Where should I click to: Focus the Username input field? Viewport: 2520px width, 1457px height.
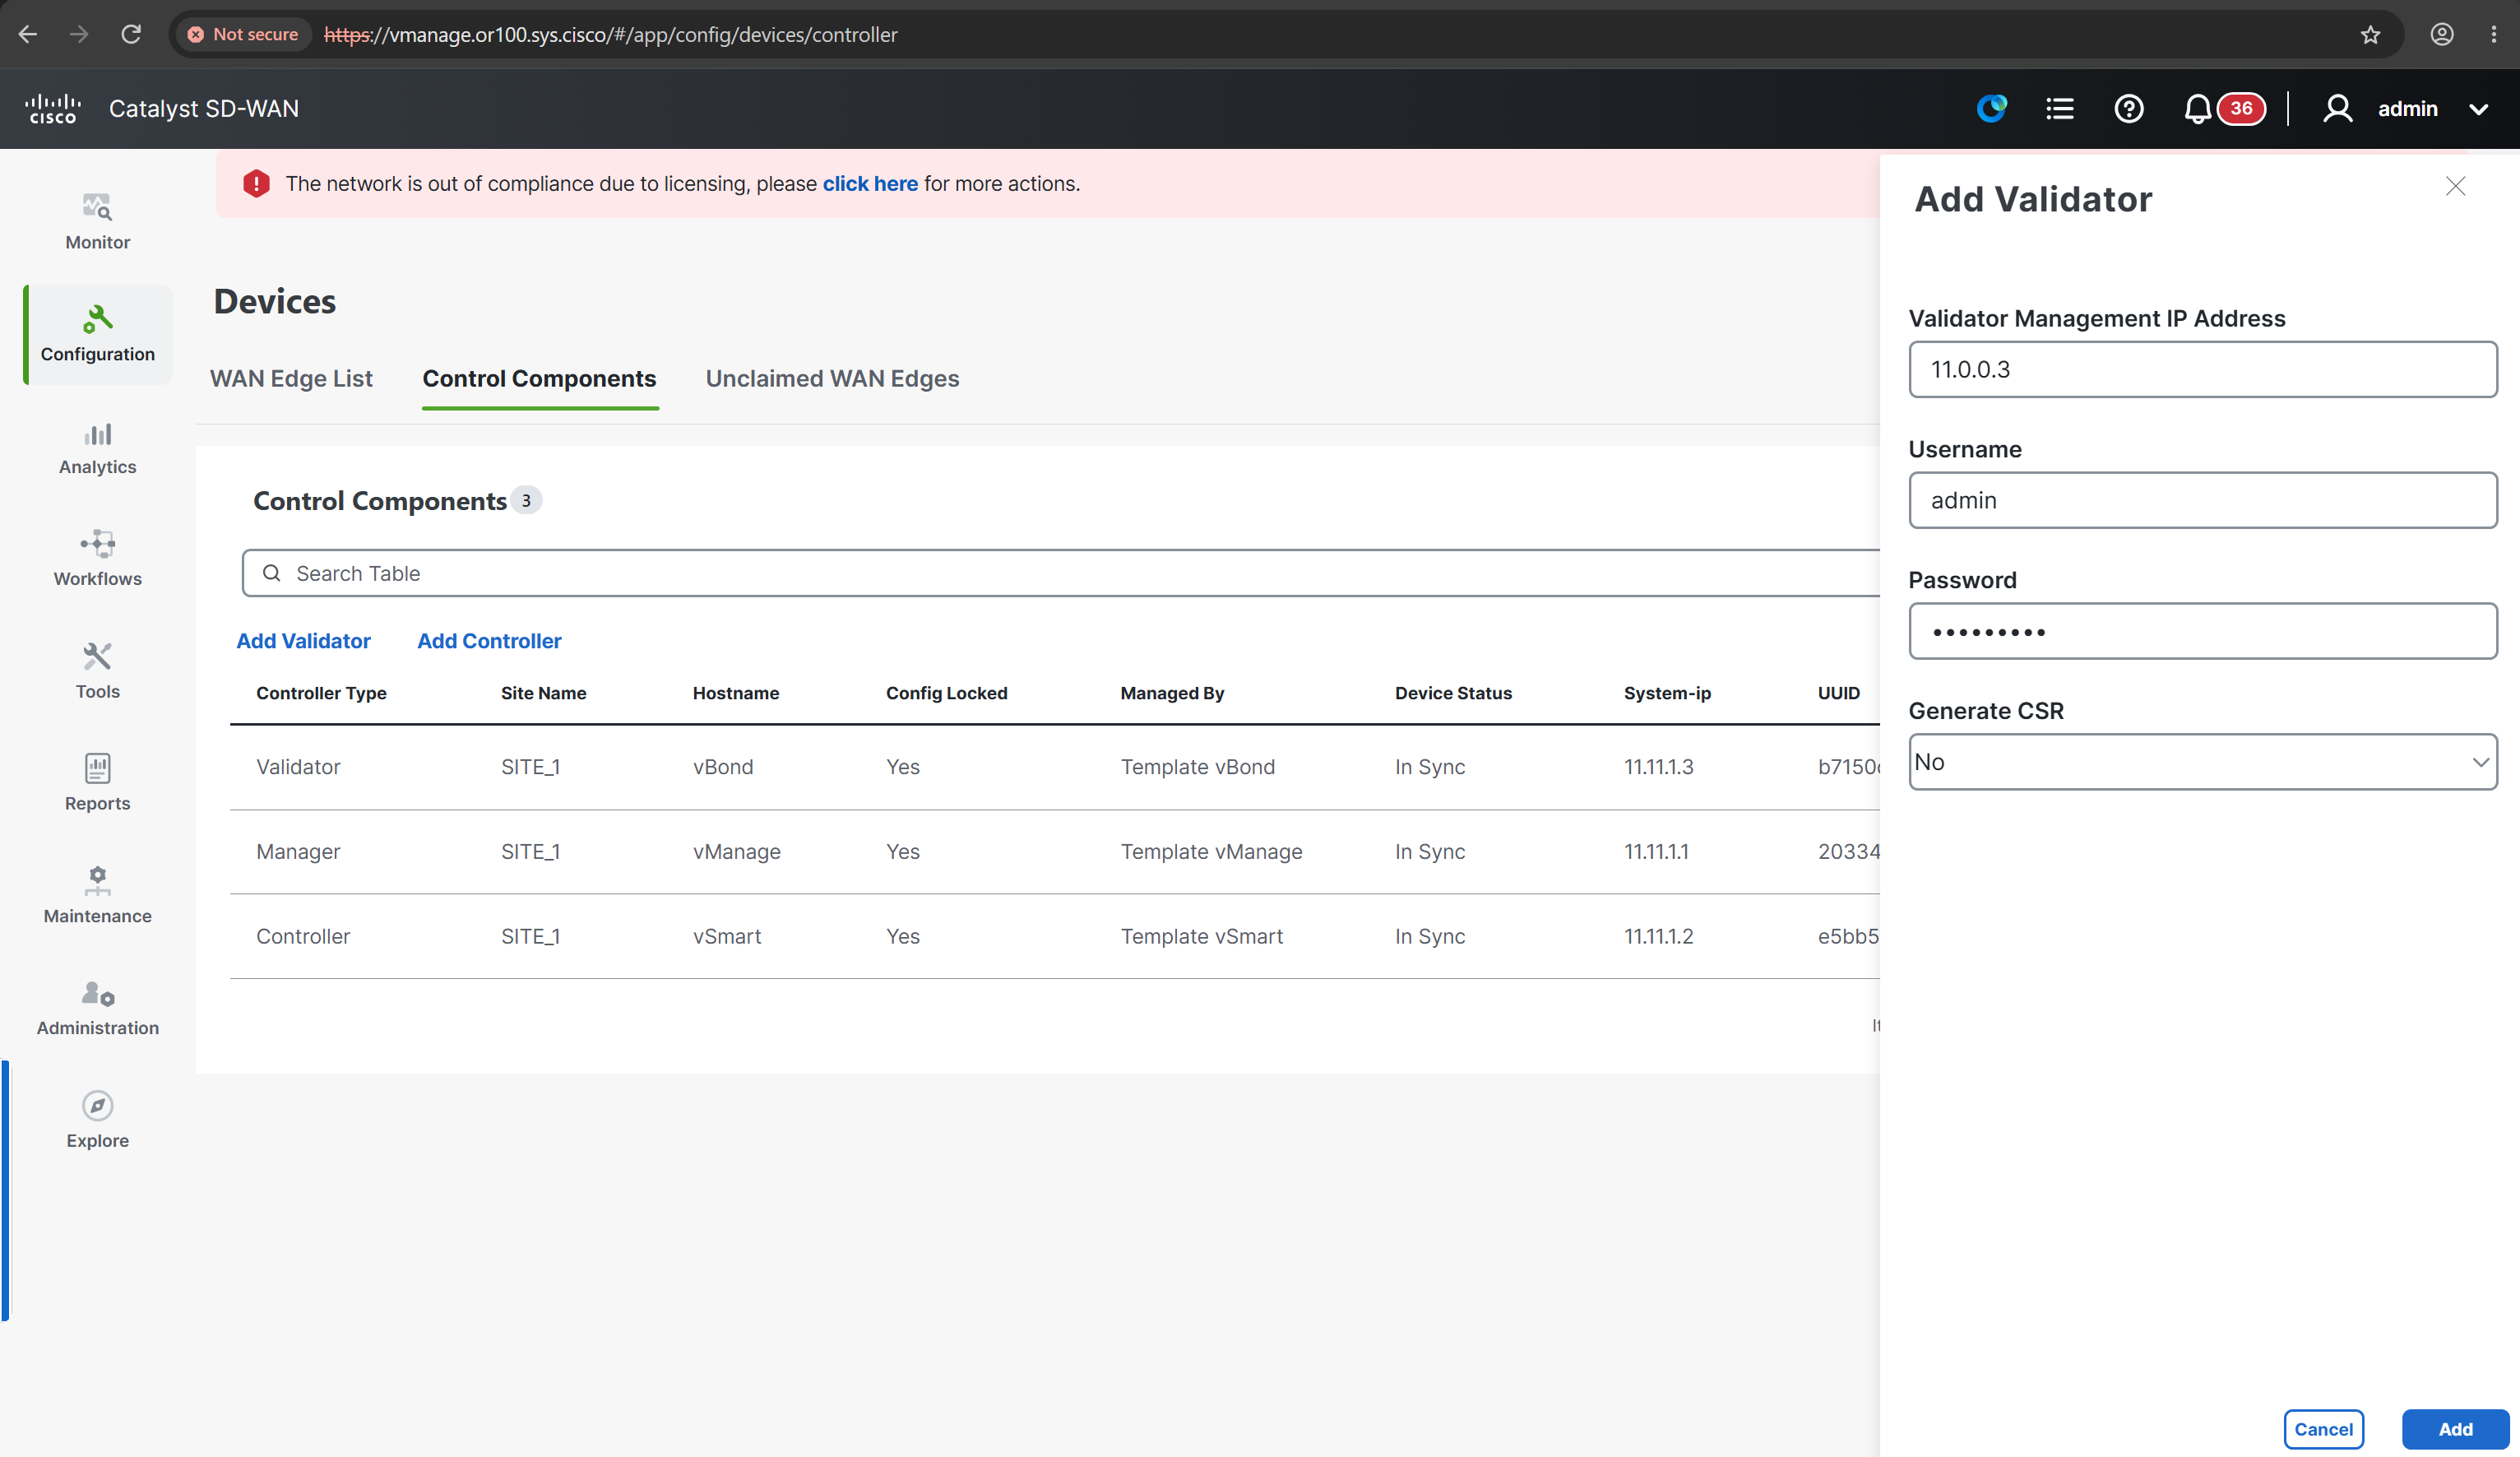(2202, 500)
